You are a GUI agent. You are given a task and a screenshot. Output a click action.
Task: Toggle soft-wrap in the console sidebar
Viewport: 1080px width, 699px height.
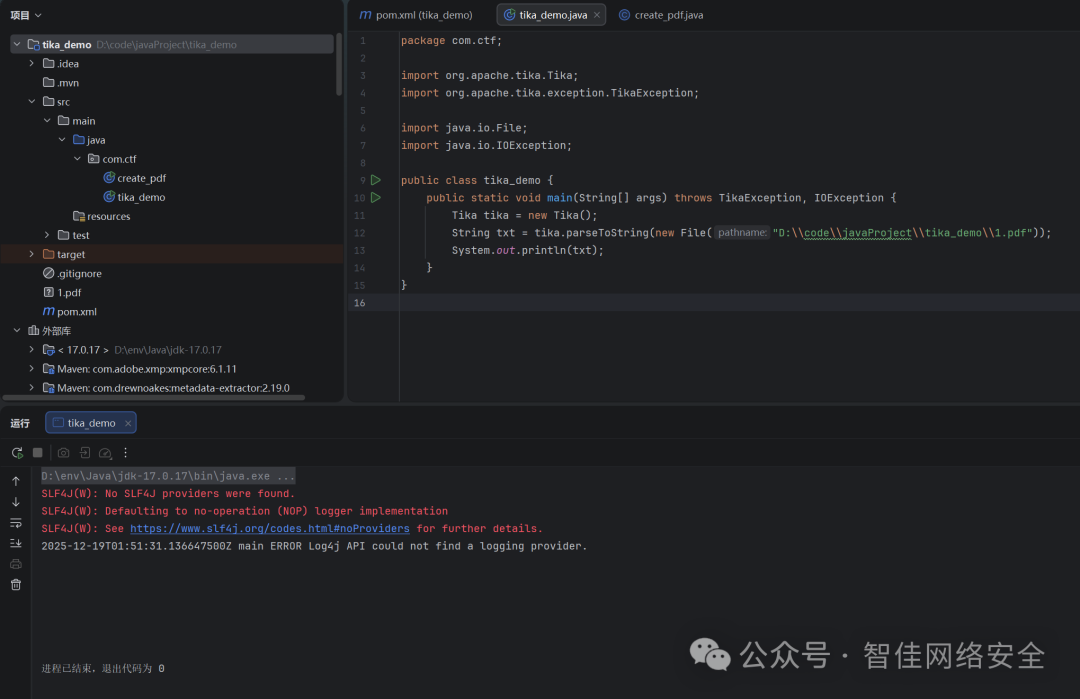pos(16,522)
